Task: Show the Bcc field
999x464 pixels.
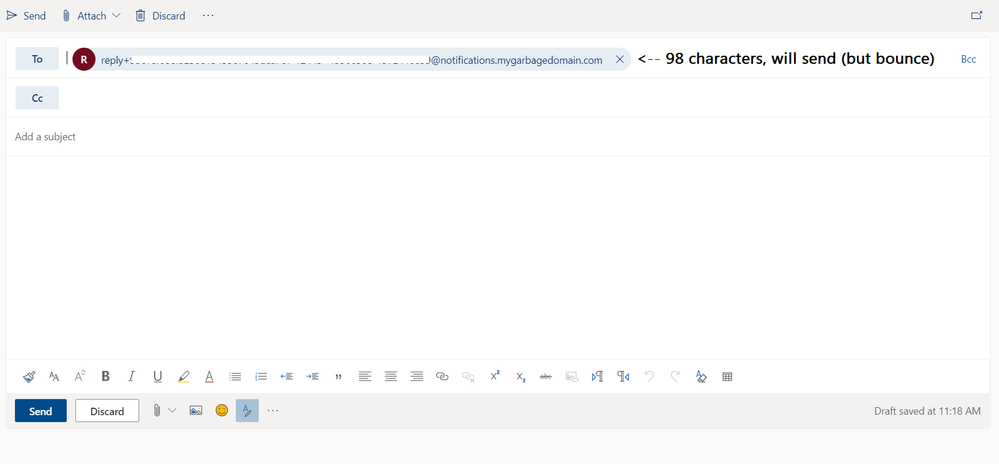Action: click(x=968, y=60)
